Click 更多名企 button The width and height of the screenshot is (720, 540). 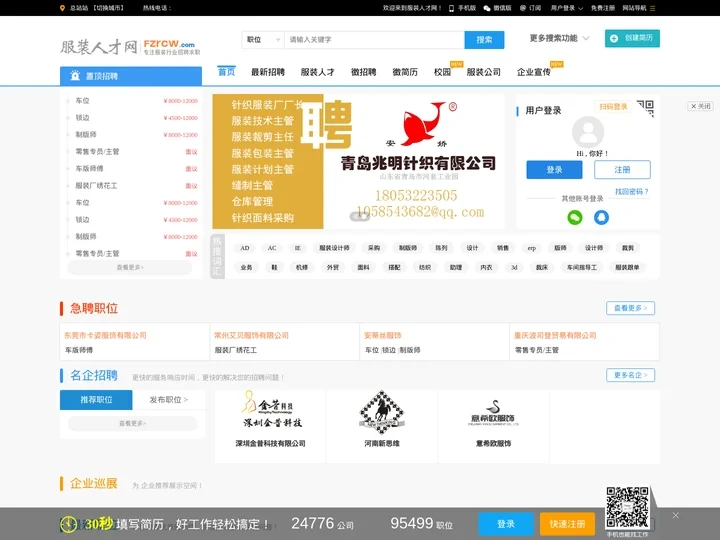coord(630,375)
